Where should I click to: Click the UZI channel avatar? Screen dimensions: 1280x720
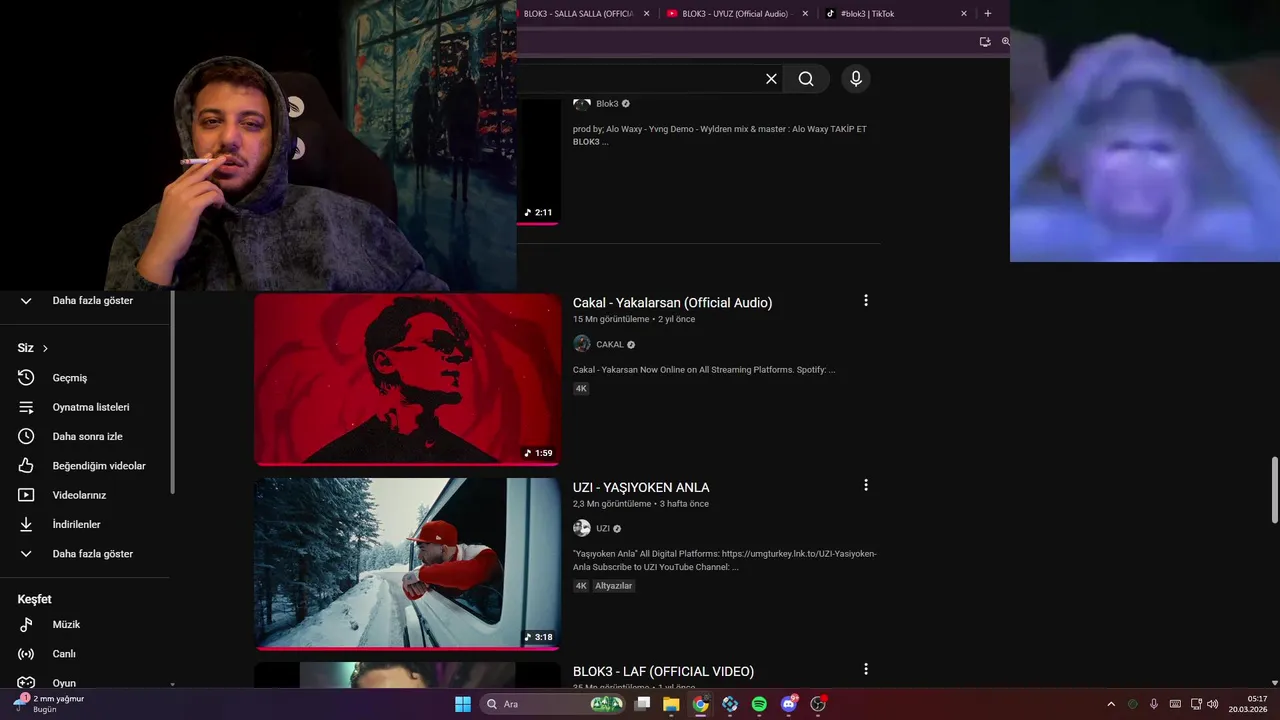(x=582, y=528)
